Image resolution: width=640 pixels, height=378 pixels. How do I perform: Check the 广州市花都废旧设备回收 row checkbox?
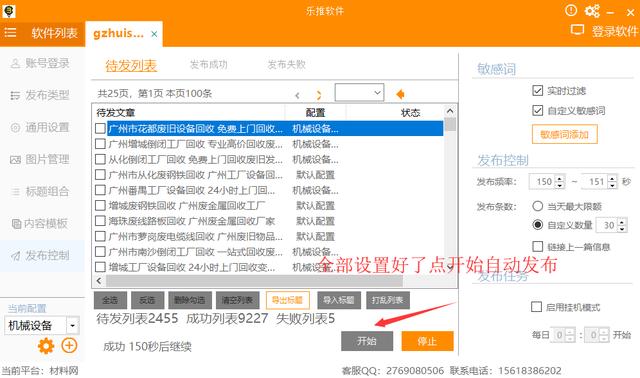tap(100, 129)
